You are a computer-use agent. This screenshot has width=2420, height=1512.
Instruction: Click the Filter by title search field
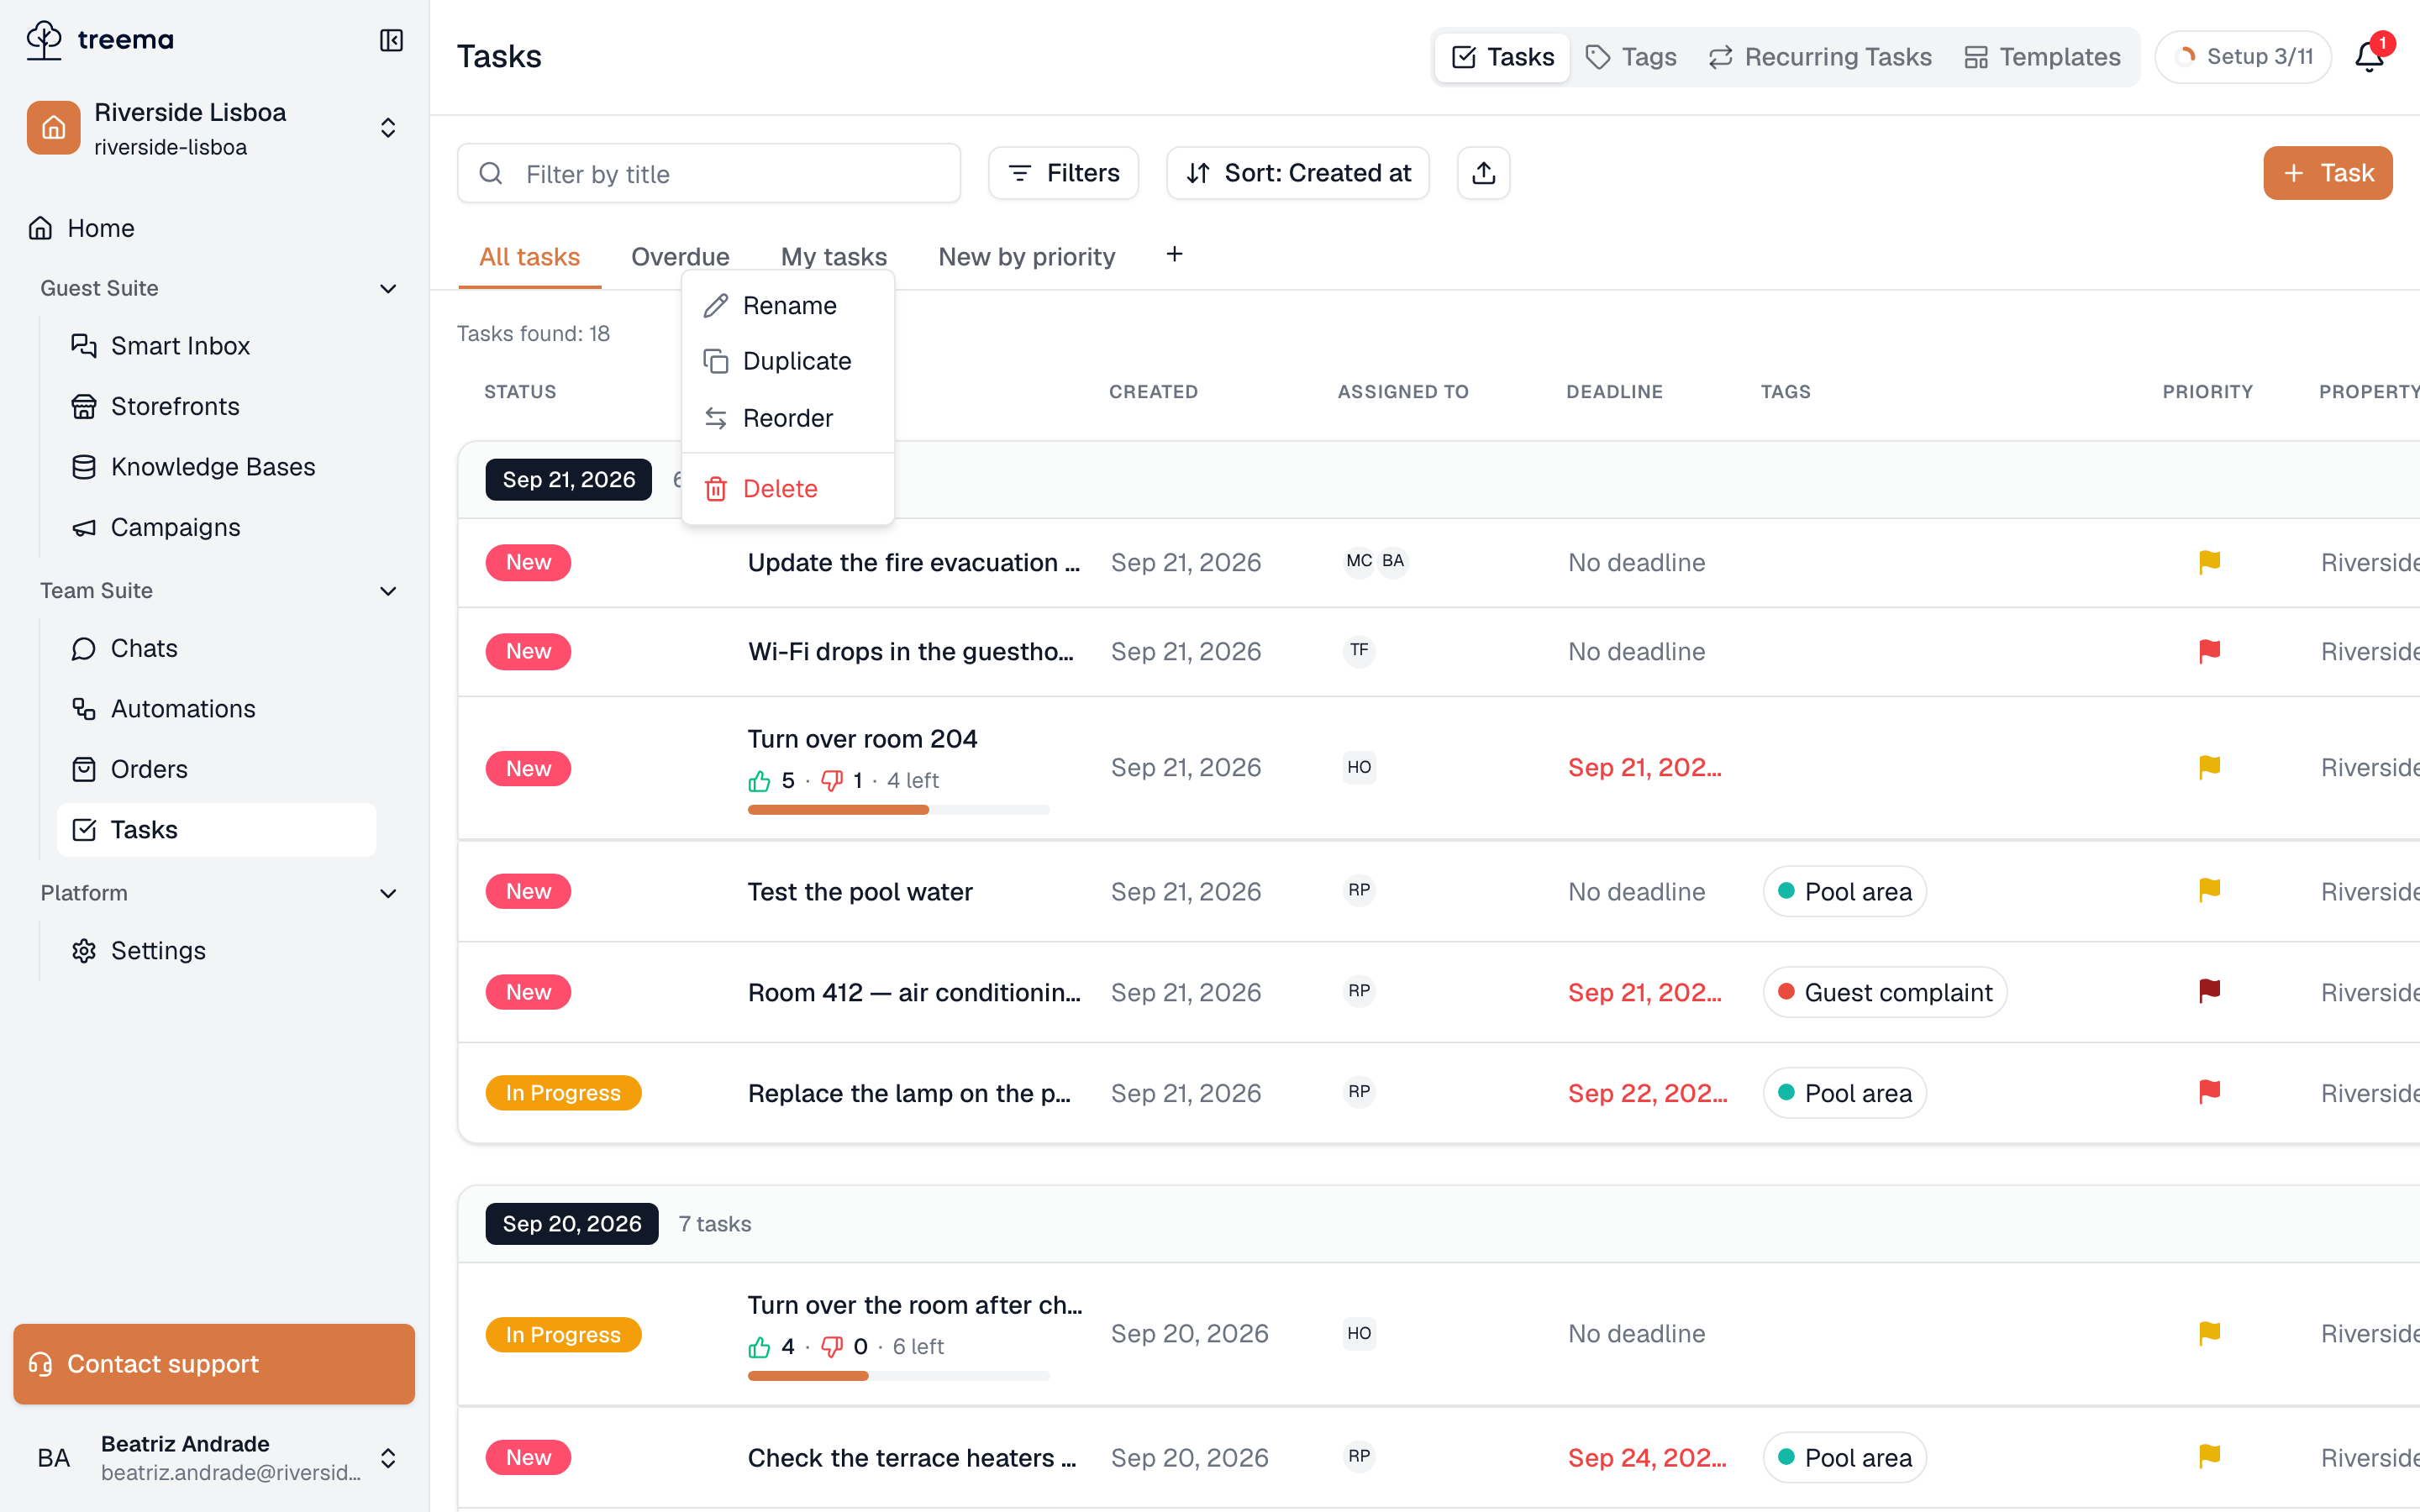tap(709, 174)
